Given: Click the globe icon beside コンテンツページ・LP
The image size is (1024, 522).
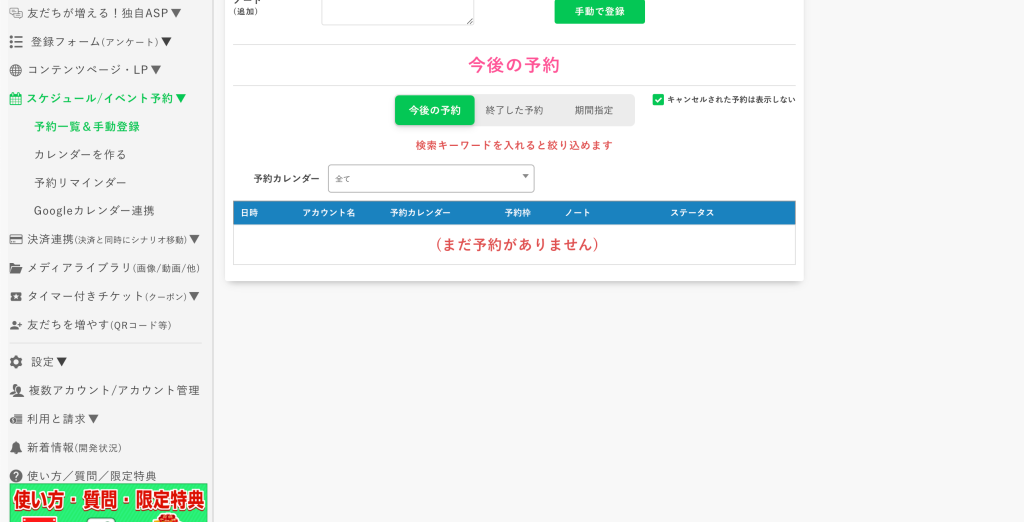Looking at the screenshot, I should tap(16, 70).
